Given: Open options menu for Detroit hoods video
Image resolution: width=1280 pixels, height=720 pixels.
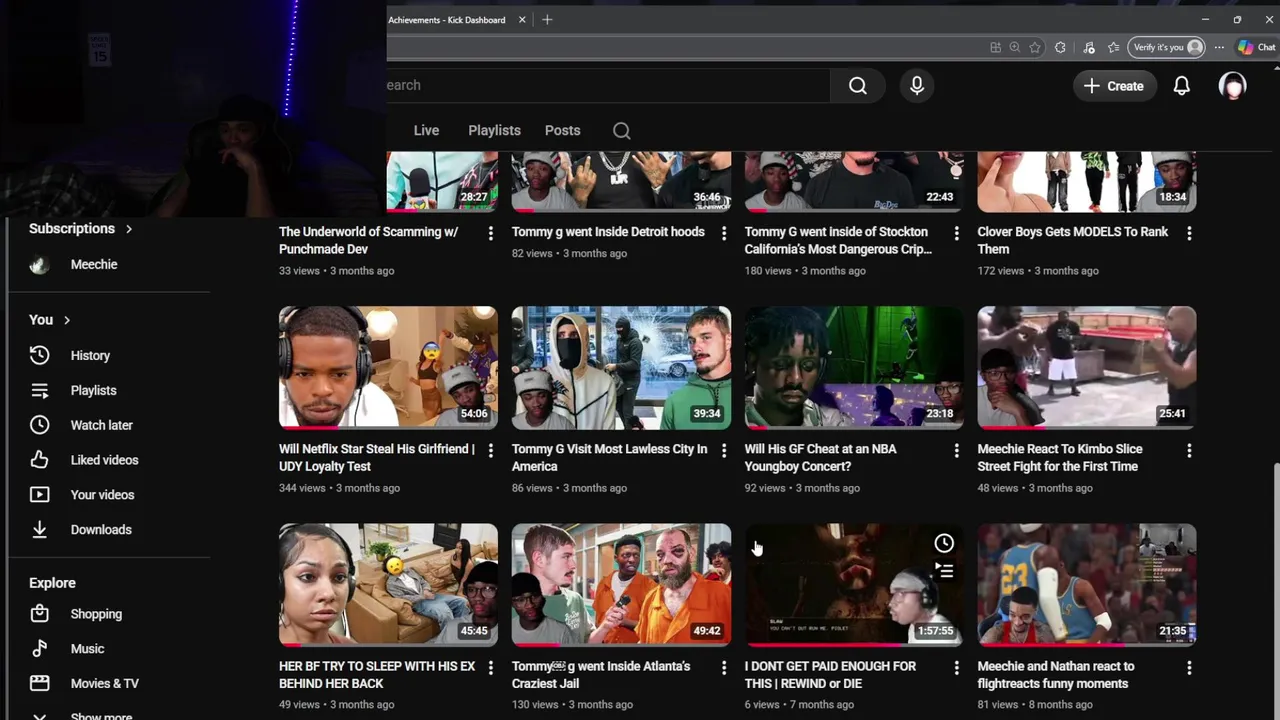Looking at the screenshot, I should [723, 233].
